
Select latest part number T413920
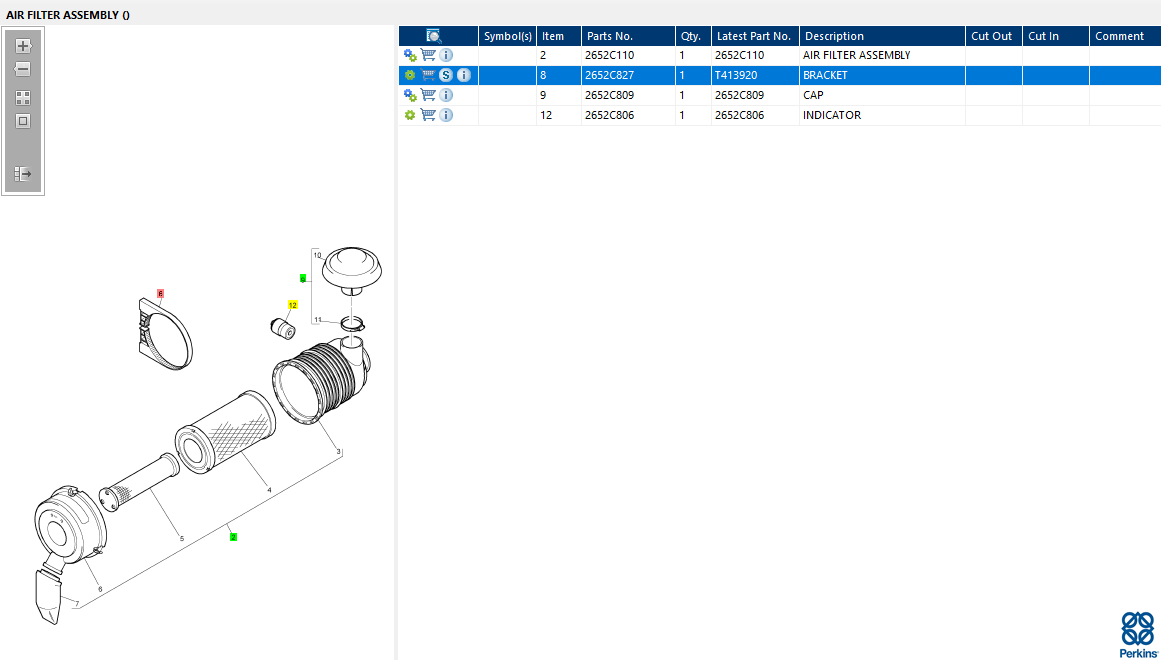click(x=736, y=75)
